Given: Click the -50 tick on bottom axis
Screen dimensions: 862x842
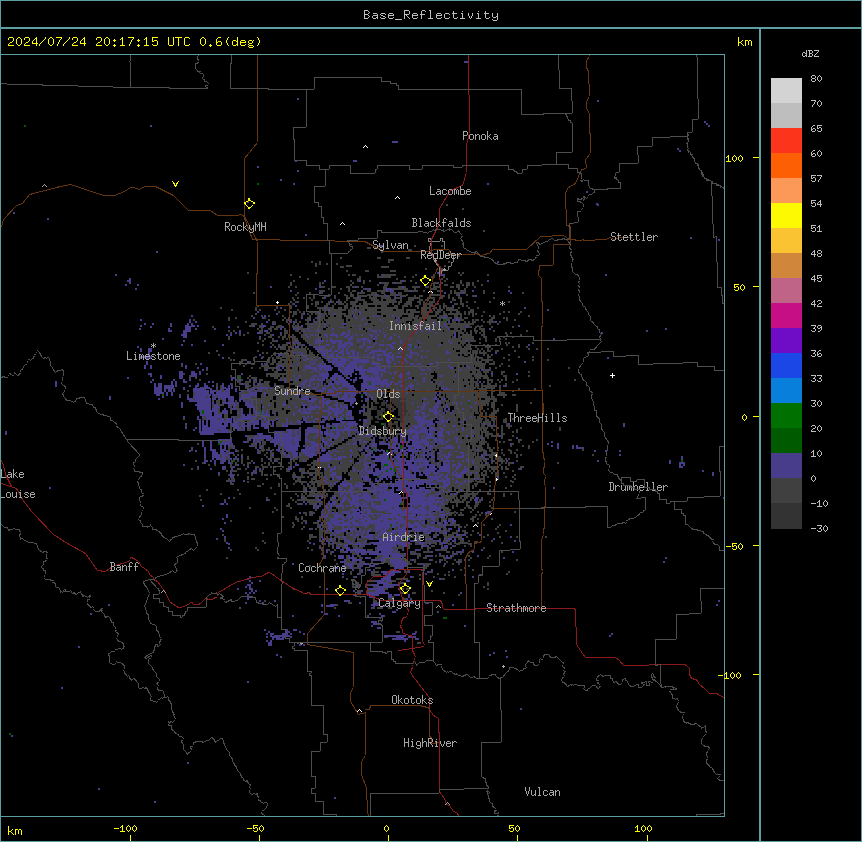Looking at the screenshot, I should click(255, 828).
